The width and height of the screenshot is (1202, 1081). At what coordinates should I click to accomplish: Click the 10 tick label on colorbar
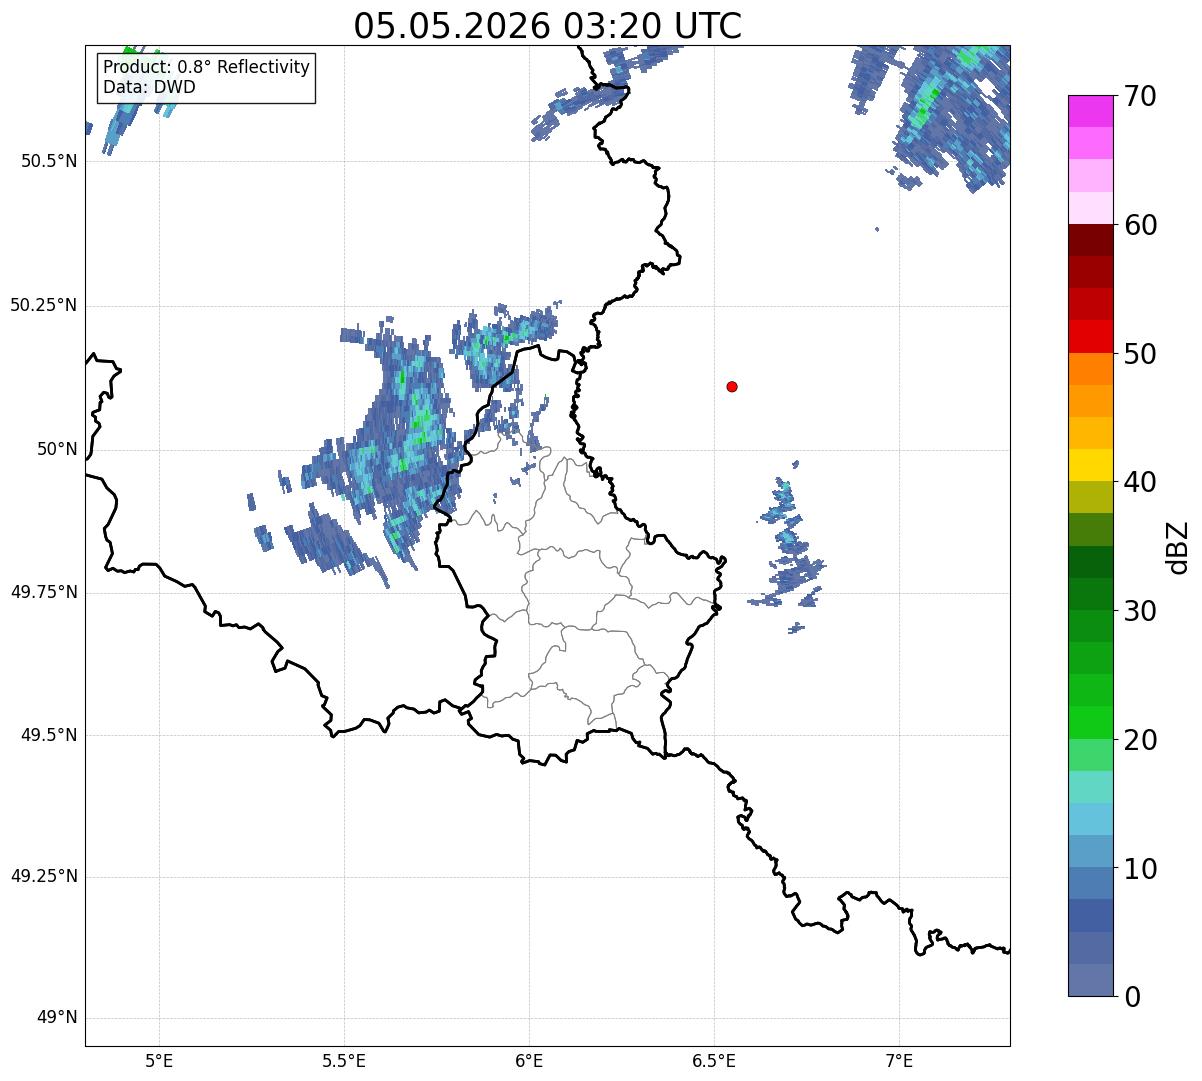coord(1141,868)
